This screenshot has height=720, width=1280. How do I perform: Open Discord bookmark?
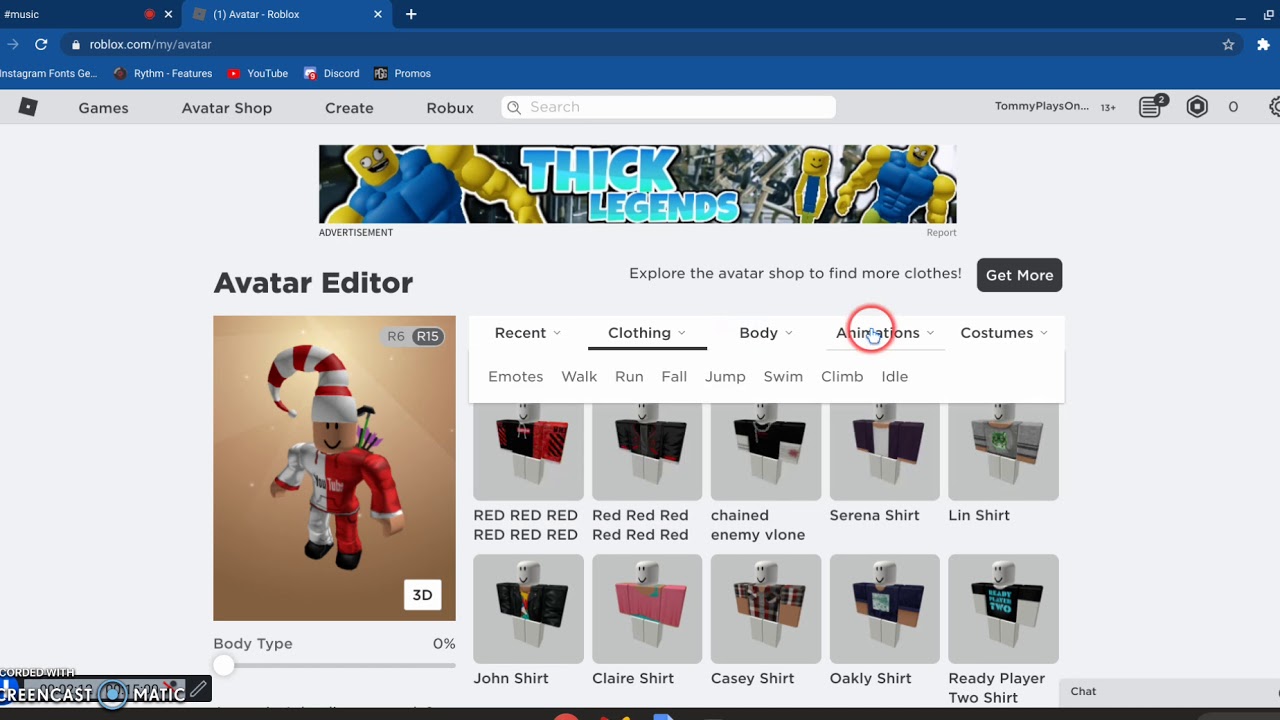click(x=332, y=73)
